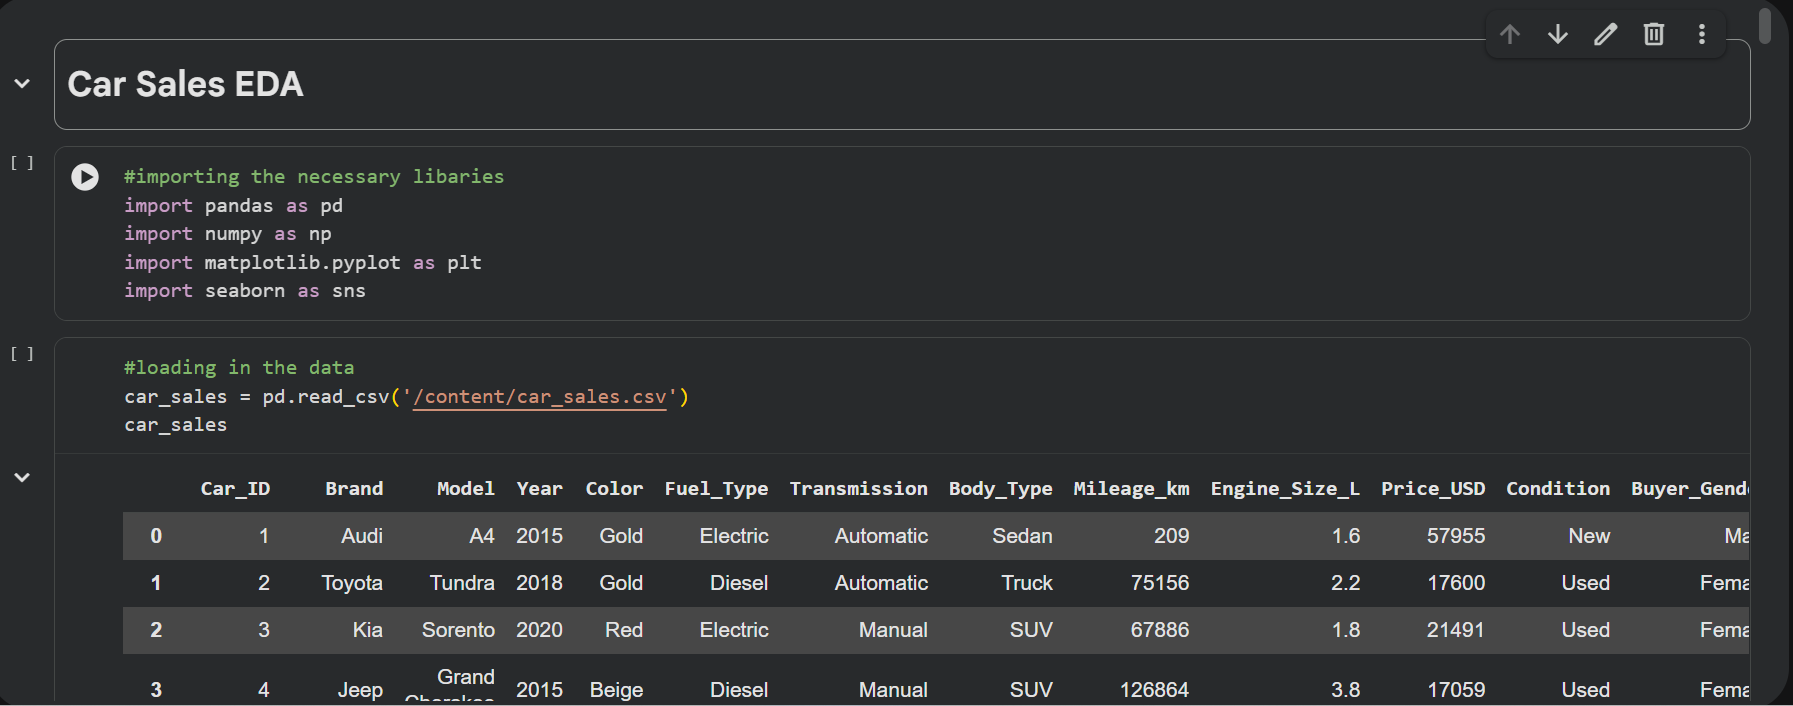
Task: Open more cell actions menu
Action: click(x=1702, y=34)
